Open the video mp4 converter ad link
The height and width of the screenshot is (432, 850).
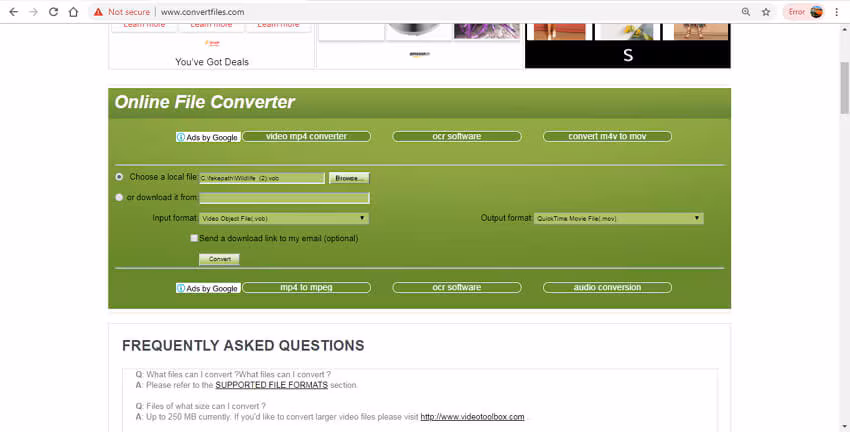coord(306,137)
